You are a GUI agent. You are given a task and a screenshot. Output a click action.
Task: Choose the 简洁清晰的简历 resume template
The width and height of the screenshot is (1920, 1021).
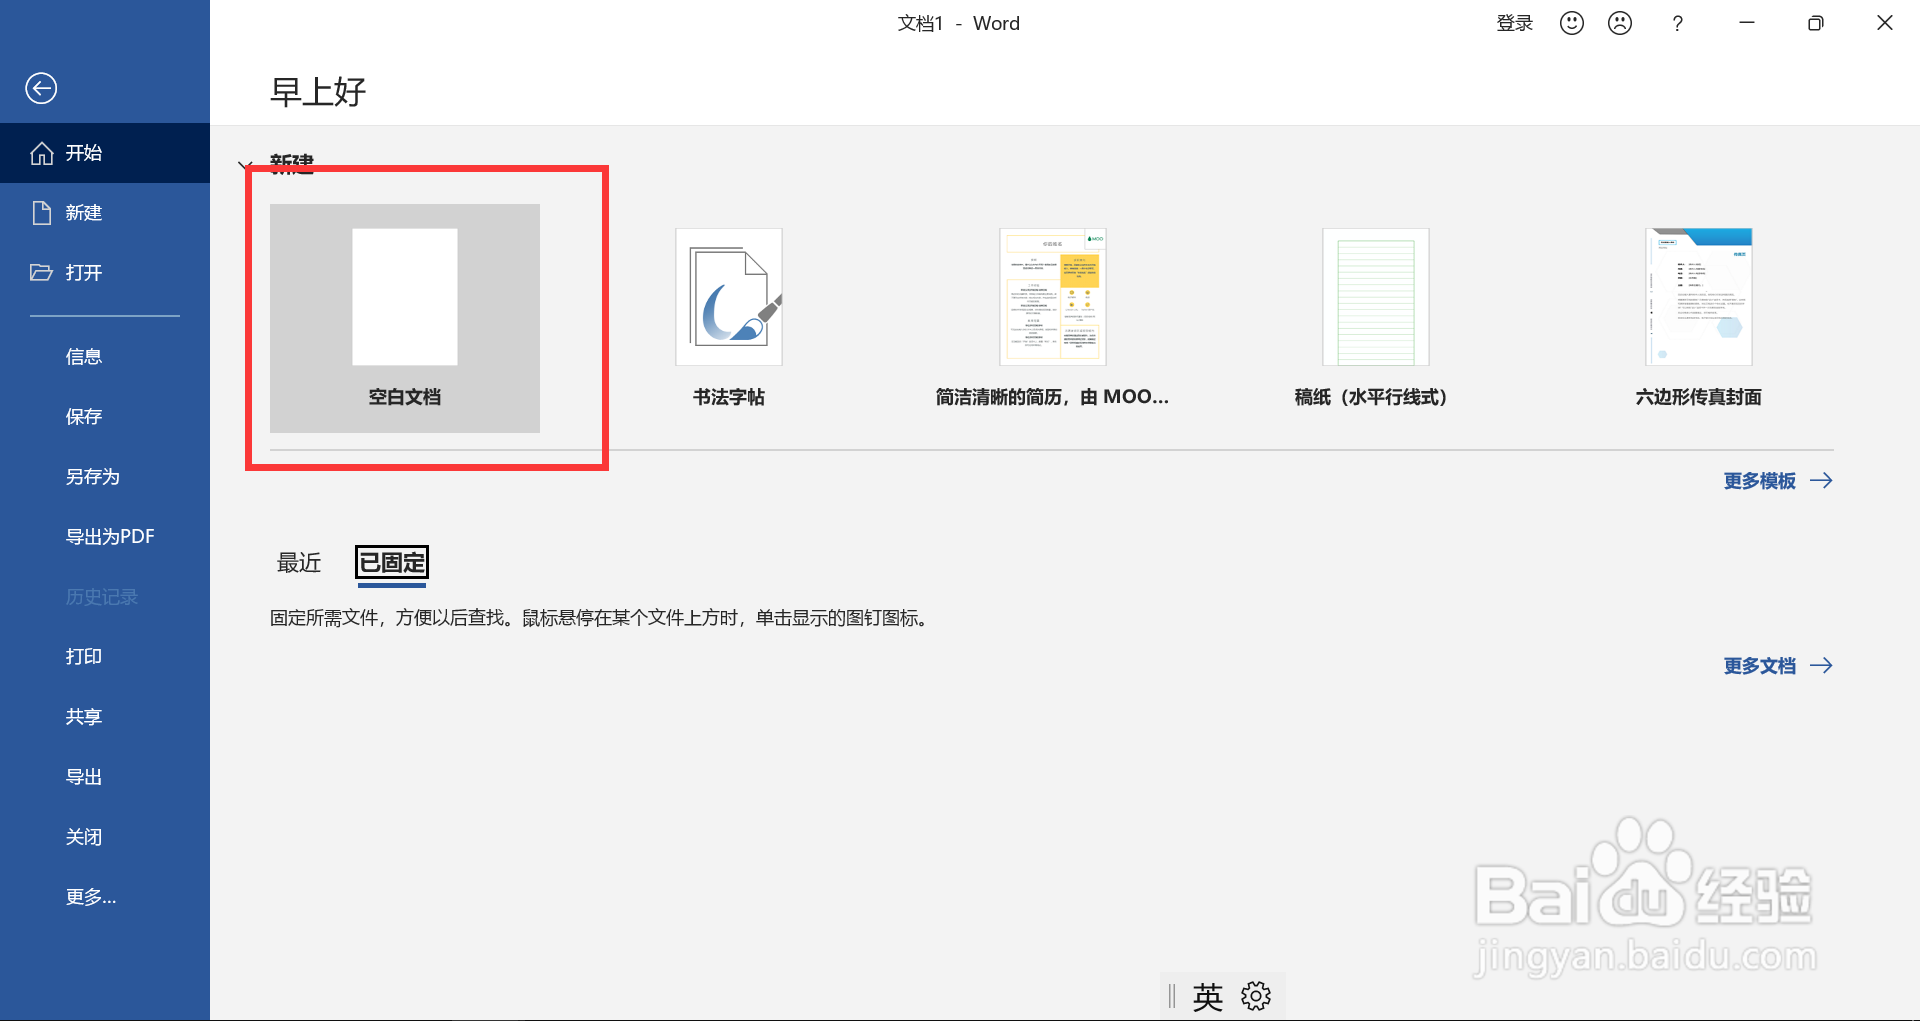[1052, 318]
